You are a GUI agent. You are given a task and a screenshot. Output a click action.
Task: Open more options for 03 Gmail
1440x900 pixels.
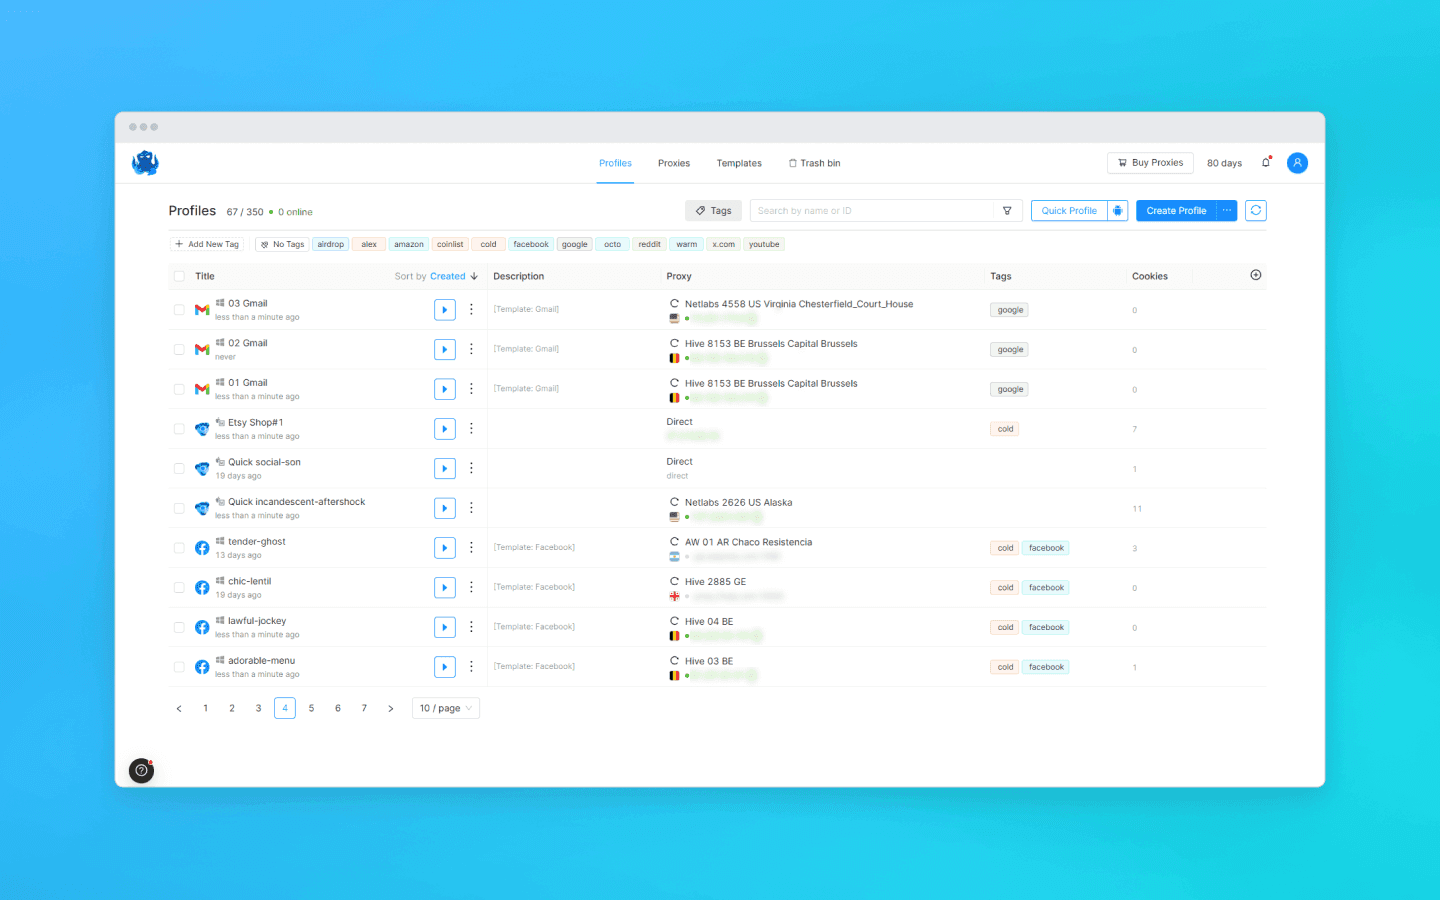pyautogui.click(x=471, y=310)
